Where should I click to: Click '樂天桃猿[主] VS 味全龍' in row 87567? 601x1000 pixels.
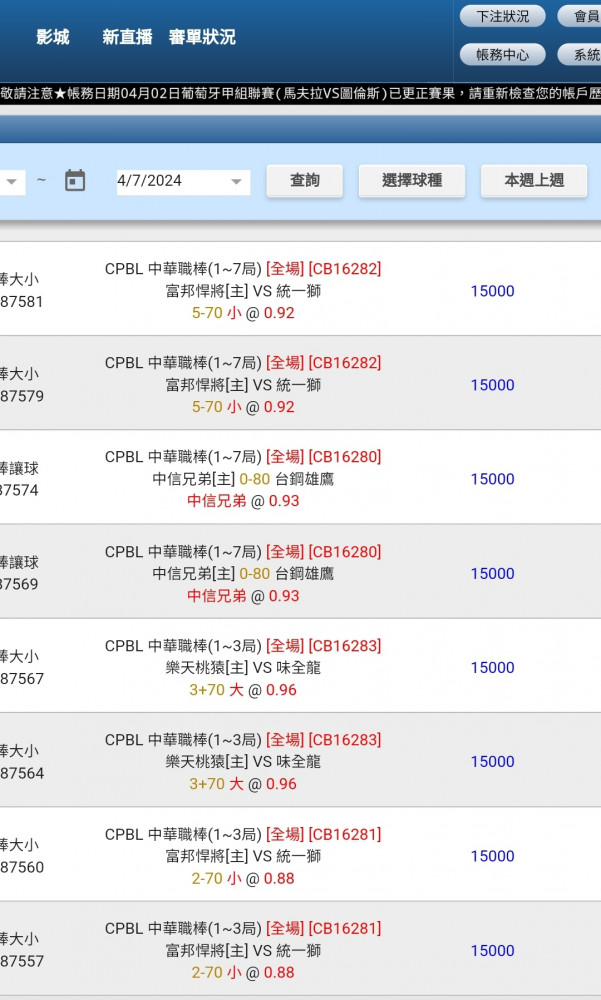243,668
